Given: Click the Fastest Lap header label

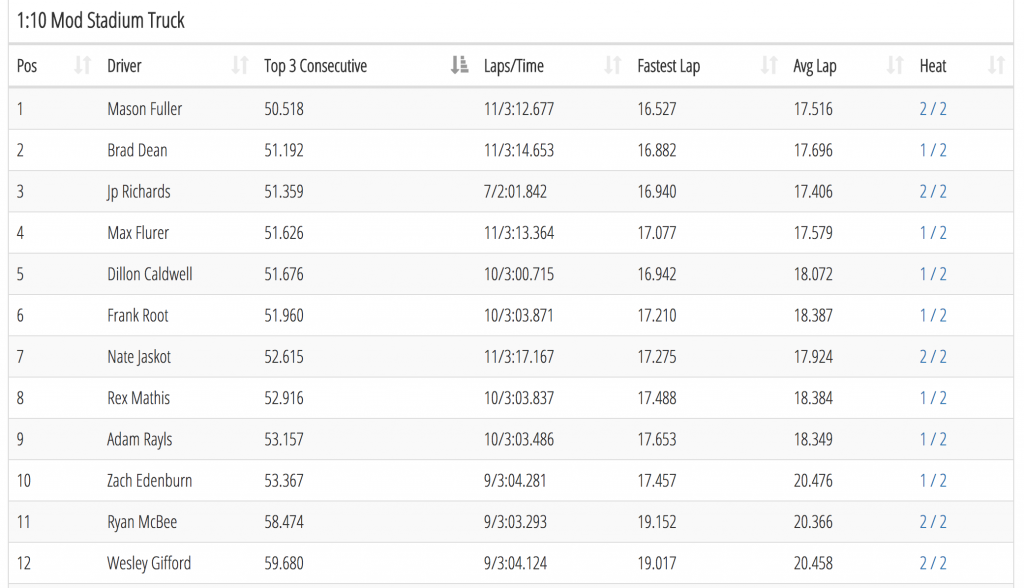Looking at the screenshot, I should coord(668,66).
